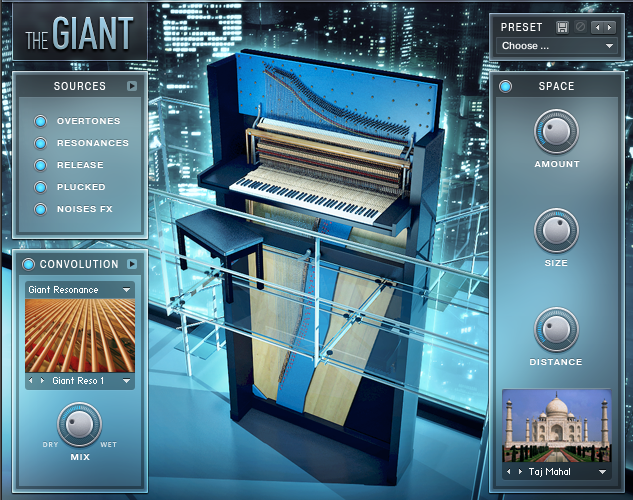Click the arrow button beside the Sources title

coord(131,86)
